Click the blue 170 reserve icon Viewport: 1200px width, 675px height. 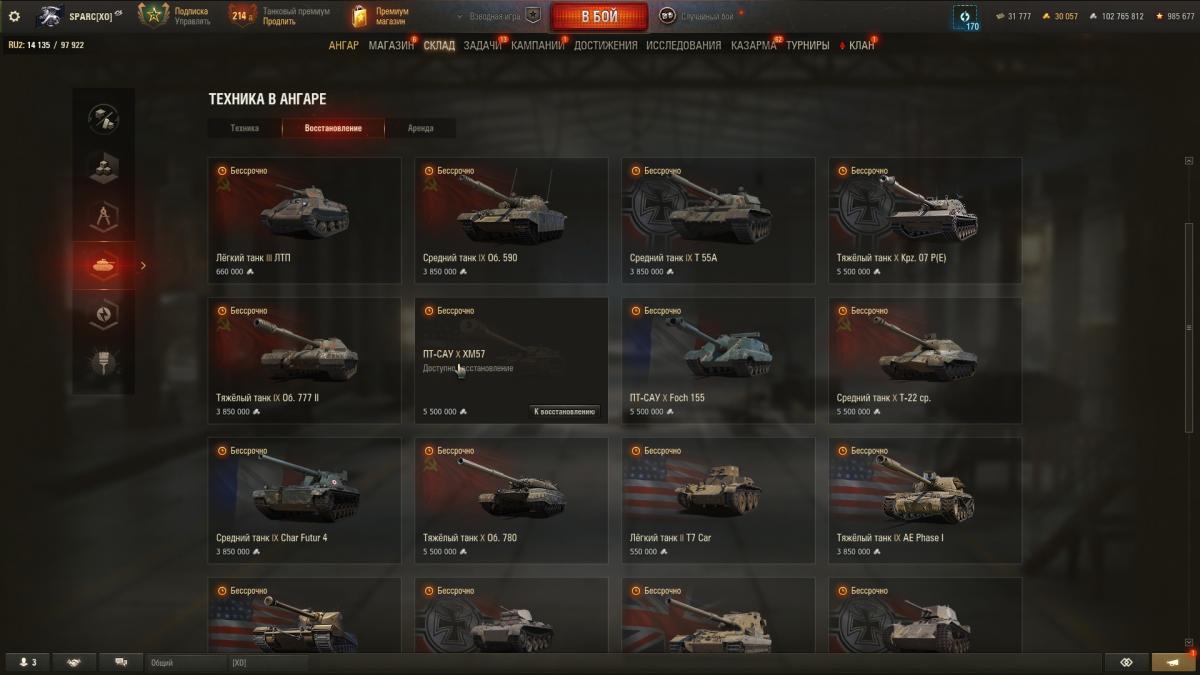tap(965, 17)
